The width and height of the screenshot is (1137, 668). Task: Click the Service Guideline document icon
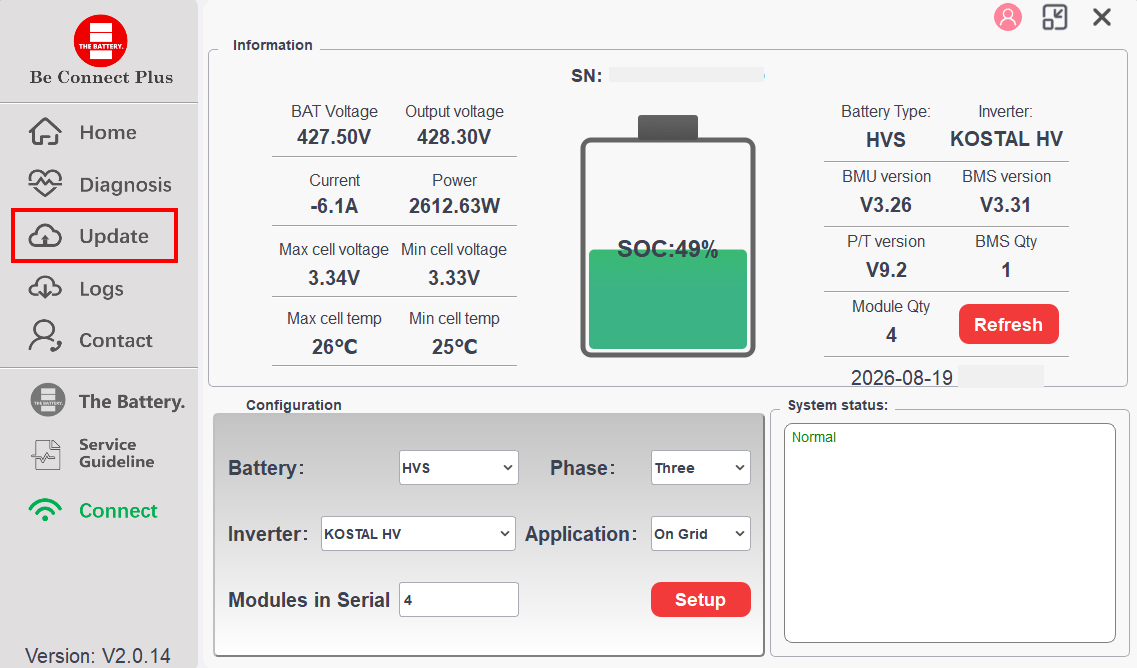point(46,454)
